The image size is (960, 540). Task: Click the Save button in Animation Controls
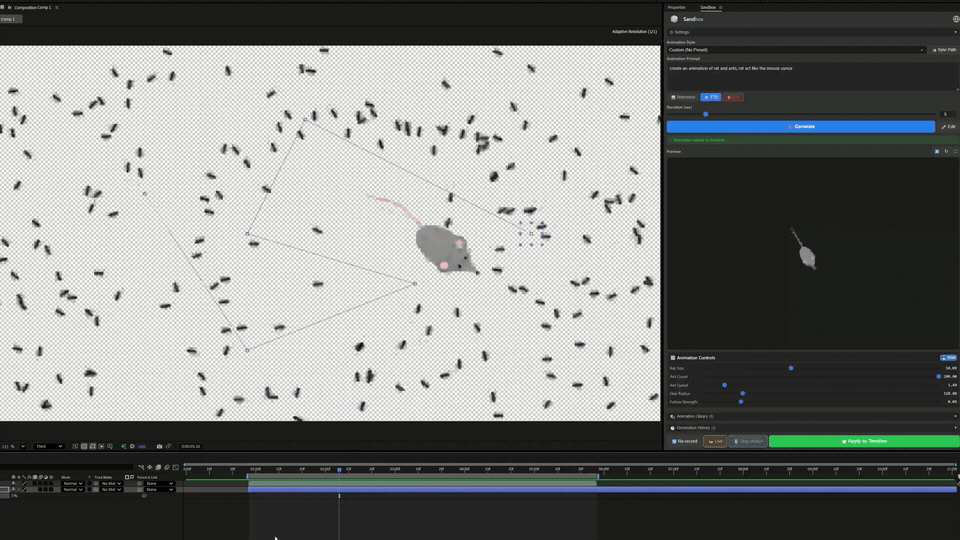[x=948, y=357]
